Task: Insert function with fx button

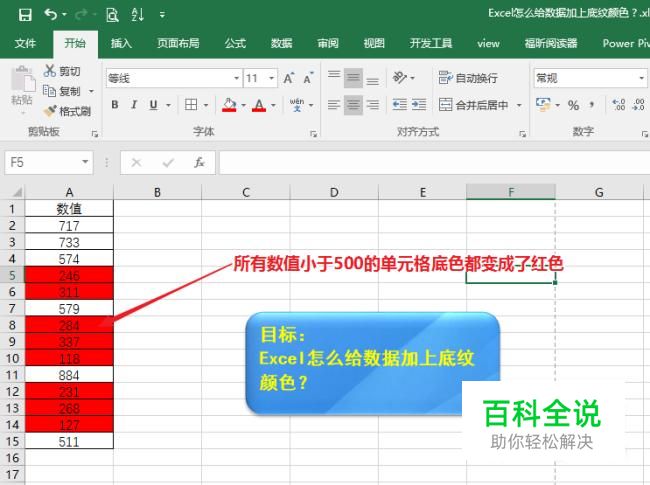Action: 199,162
